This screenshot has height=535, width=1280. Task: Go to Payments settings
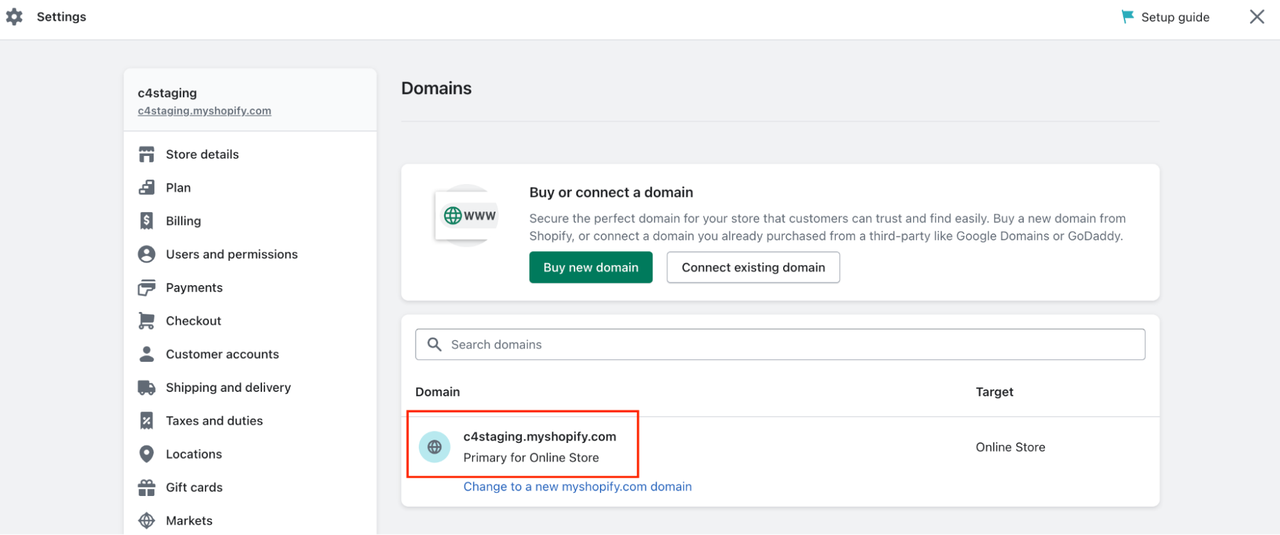pos(194,288)
